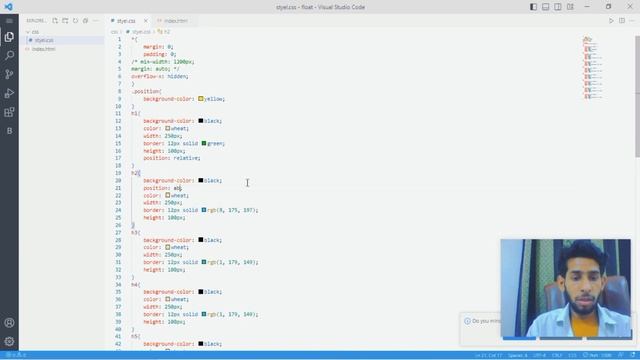Toggle the secondary side bar layout button
640x360 pixels.
pos(558,7)
